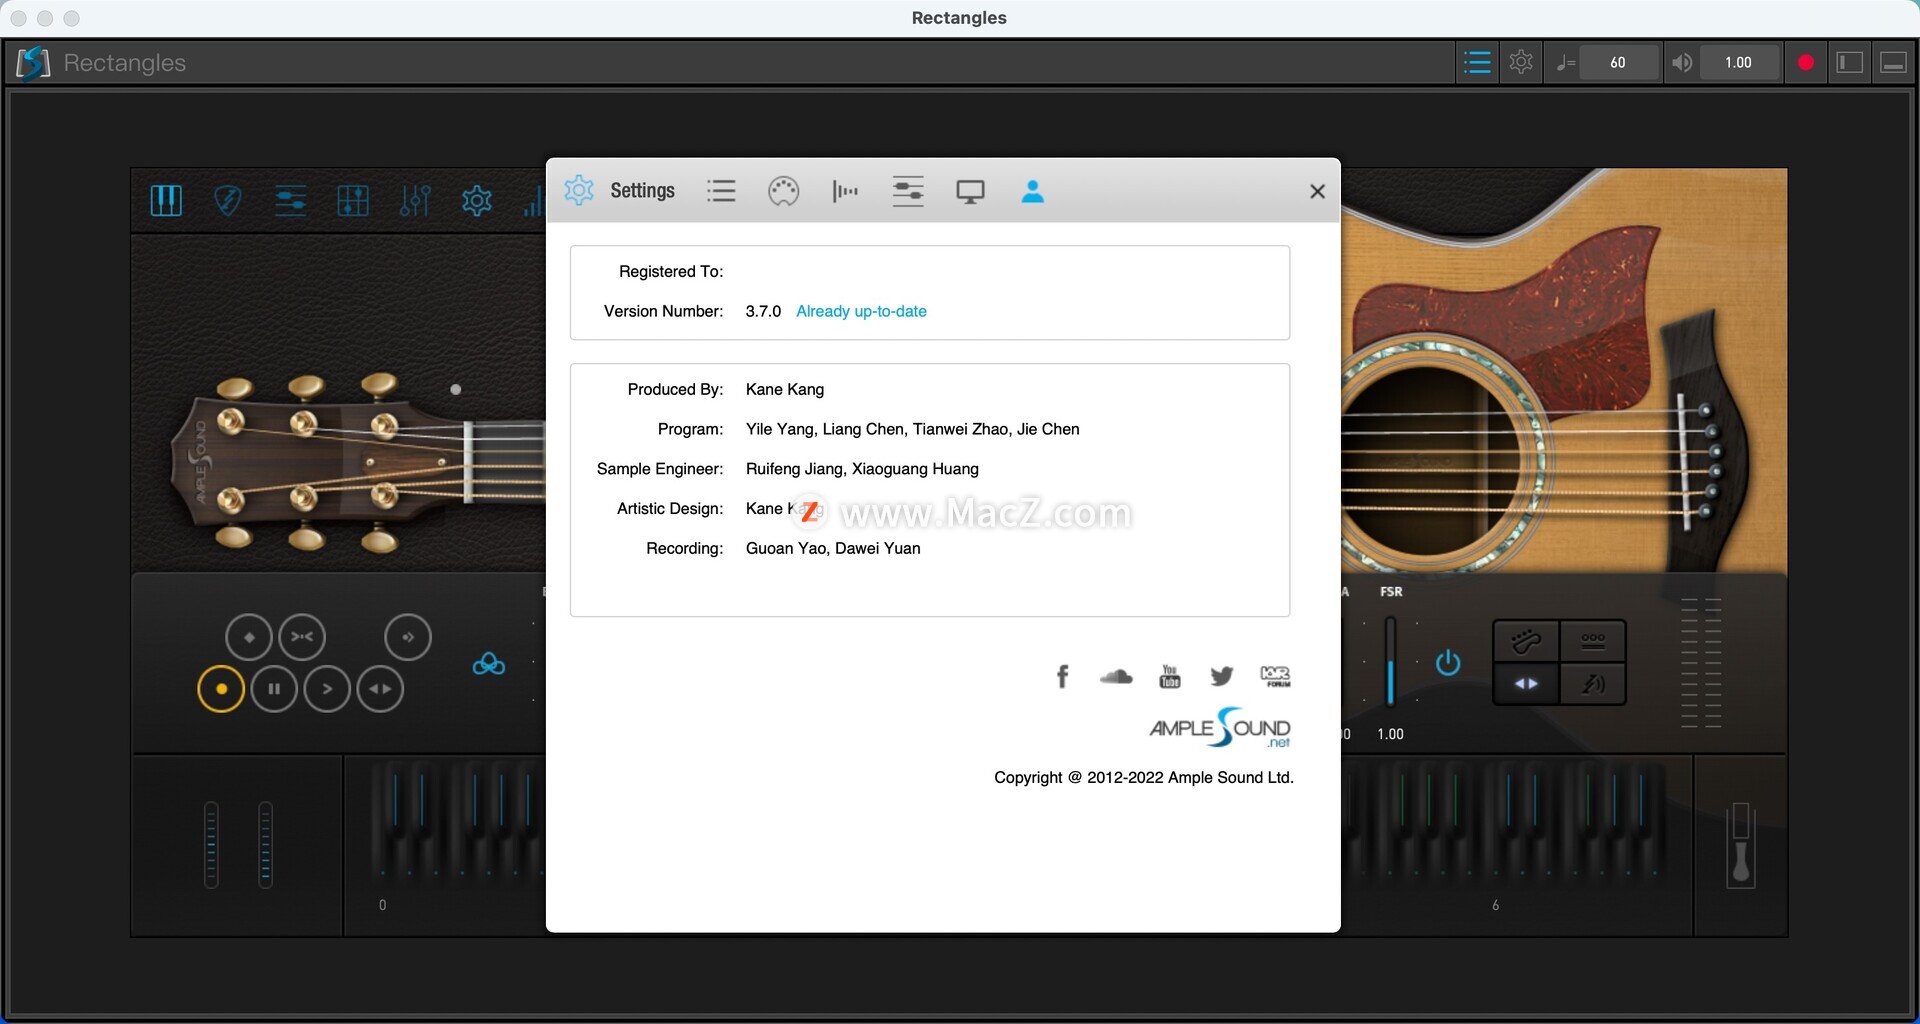Click the red record button
This screenshot has width=1920, height=1024.
coord(1806,63)
